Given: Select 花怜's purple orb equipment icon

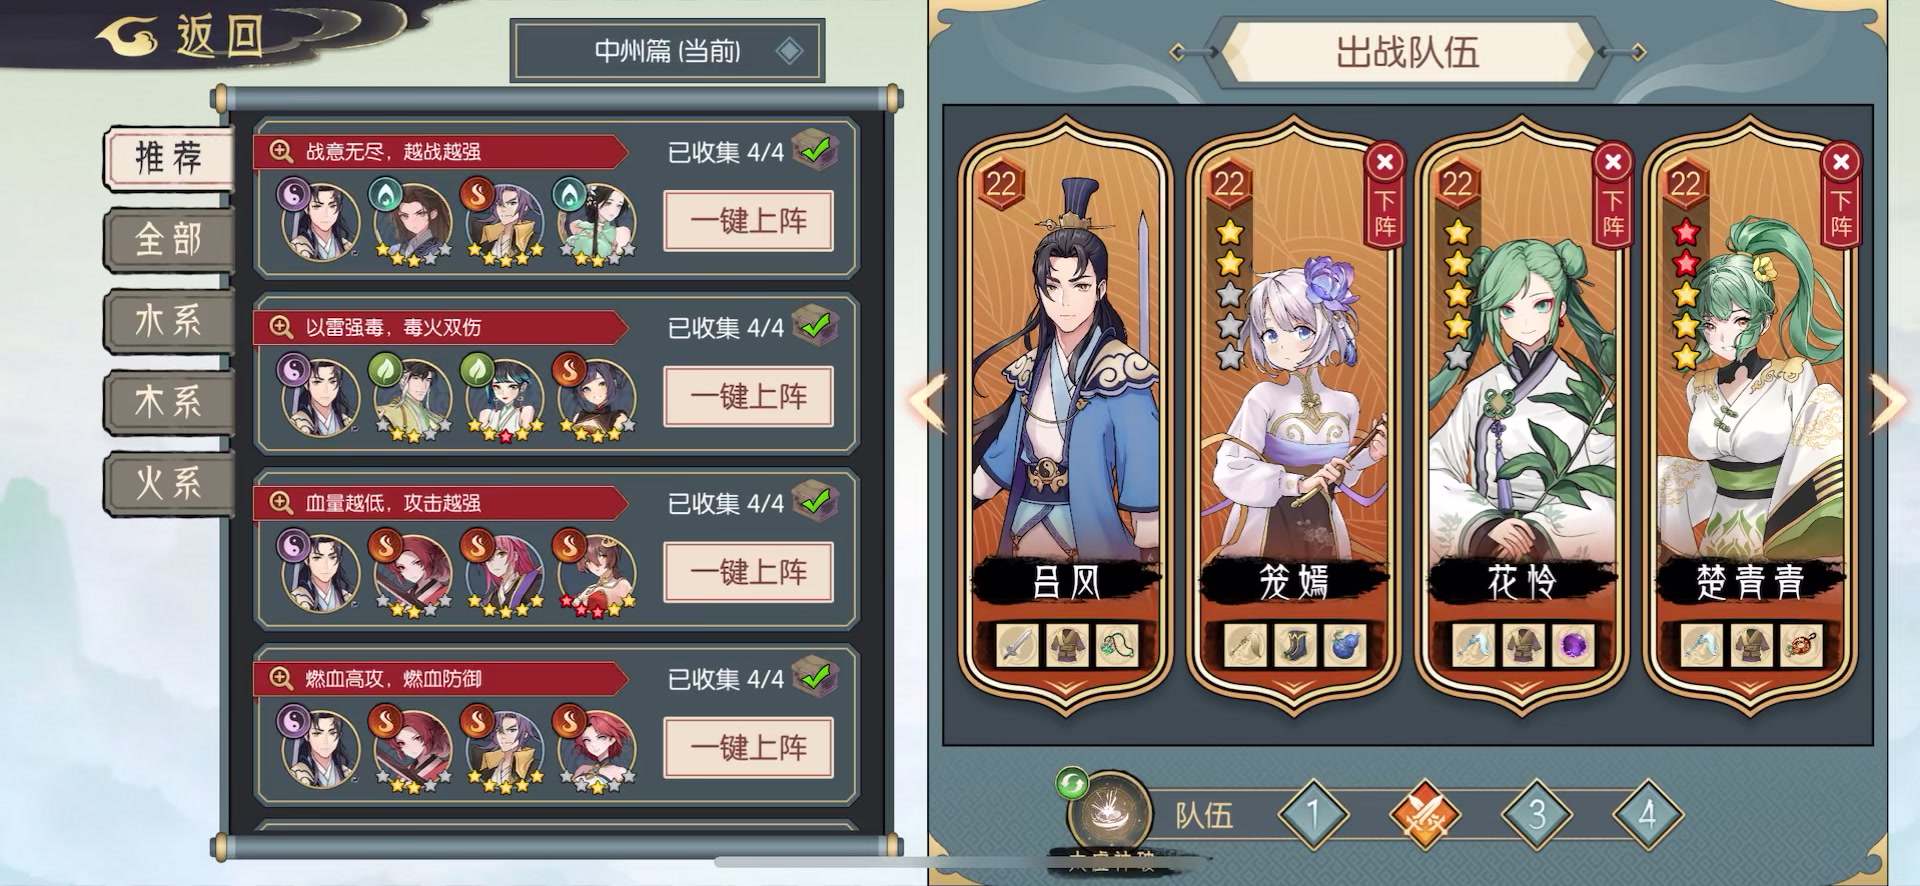Looking at the screenshot, I should 1571,646.
